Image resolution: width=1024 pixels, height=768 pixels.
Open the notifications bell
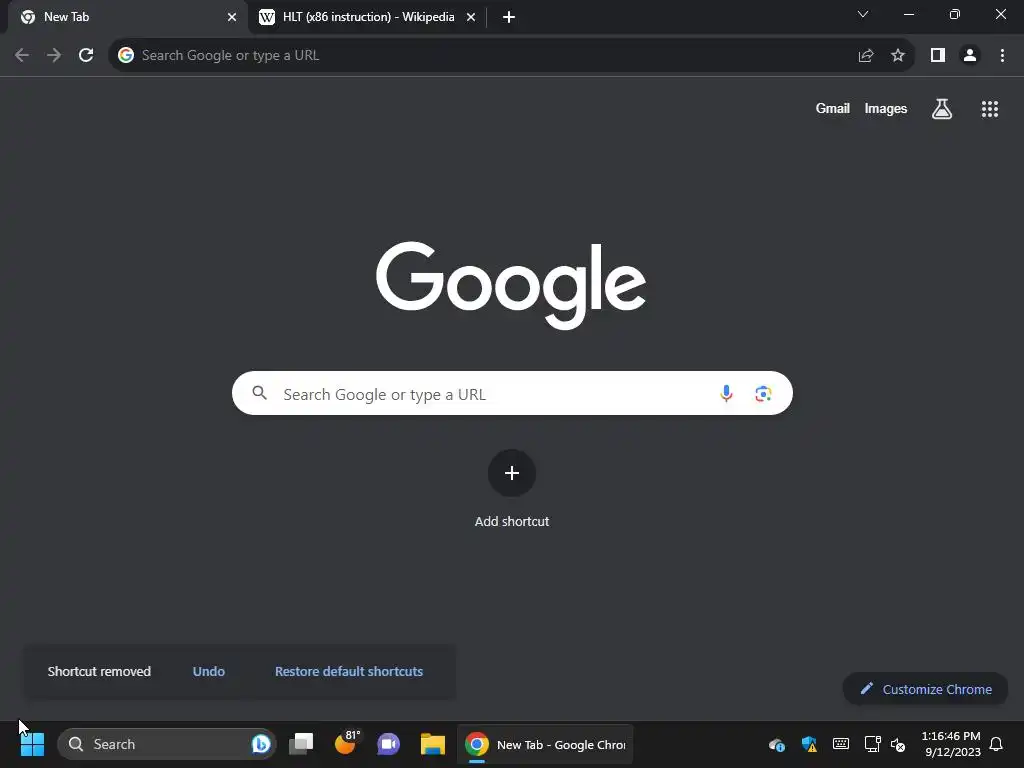(996, 744)
